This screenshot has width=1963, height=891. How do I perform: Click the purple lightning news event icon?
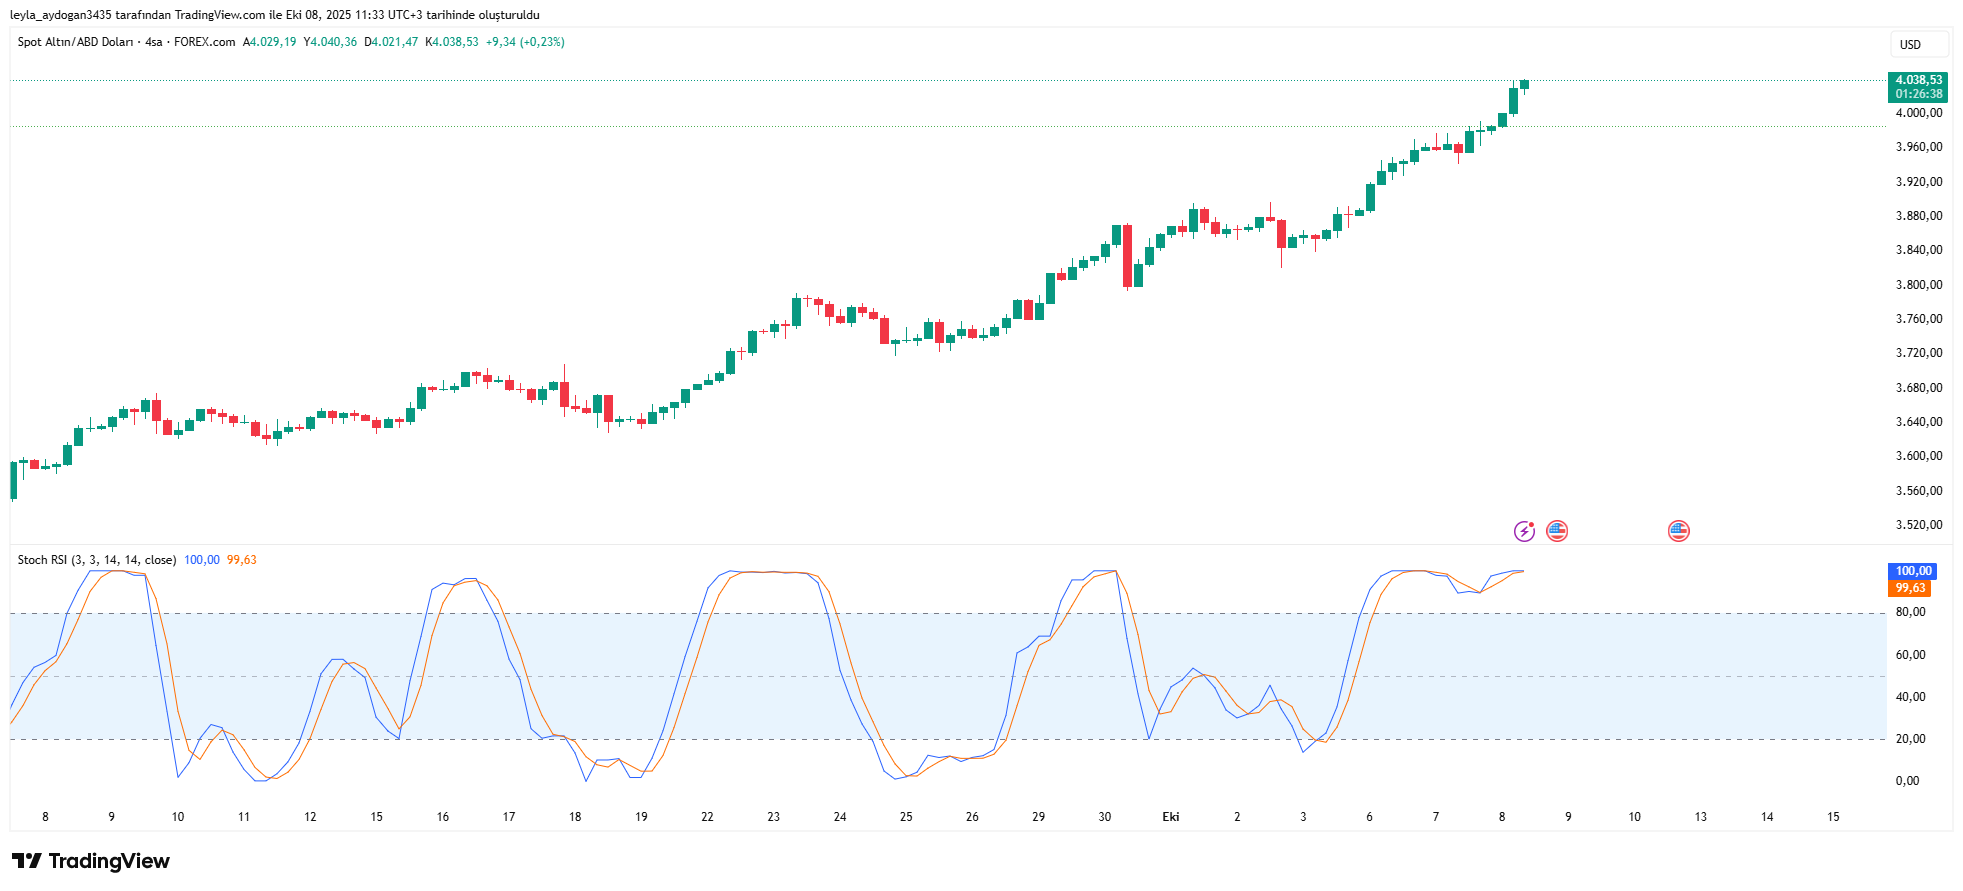pyautogui.click(x=1523, y=531)
